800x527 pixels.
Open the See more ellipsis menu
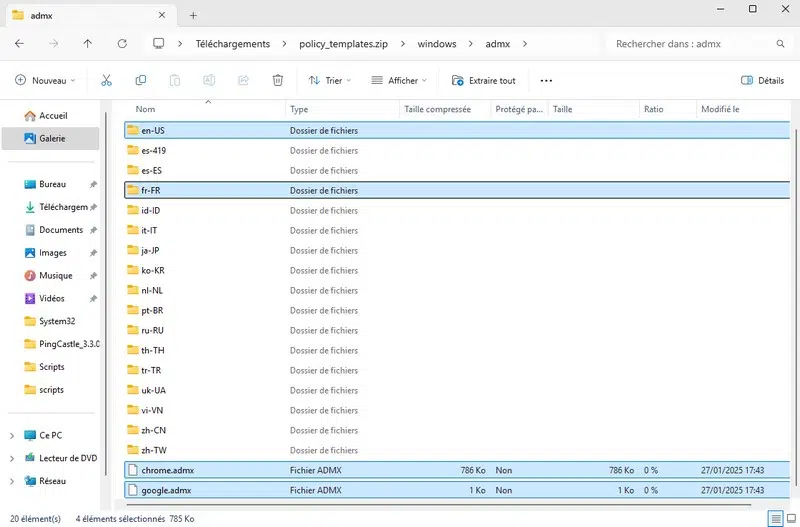click(x=546, y=80)
